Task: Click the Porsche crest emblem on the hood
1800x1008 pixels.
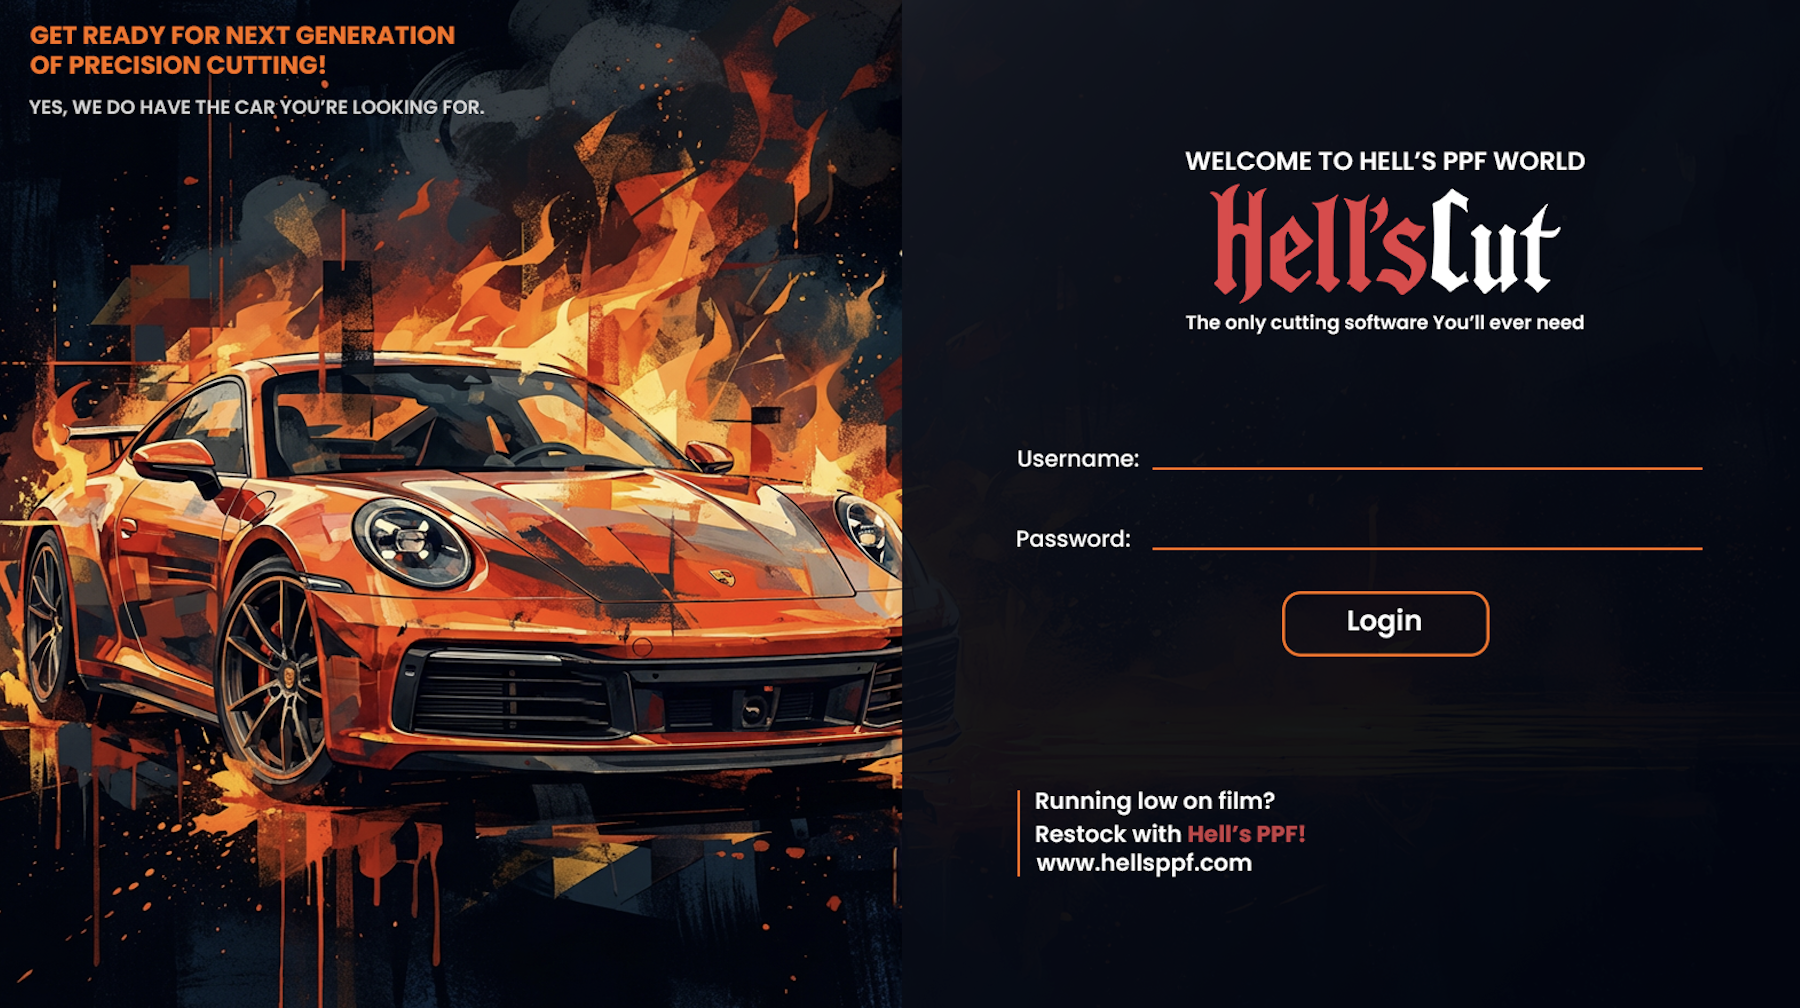Action: (x=722, y=577)
